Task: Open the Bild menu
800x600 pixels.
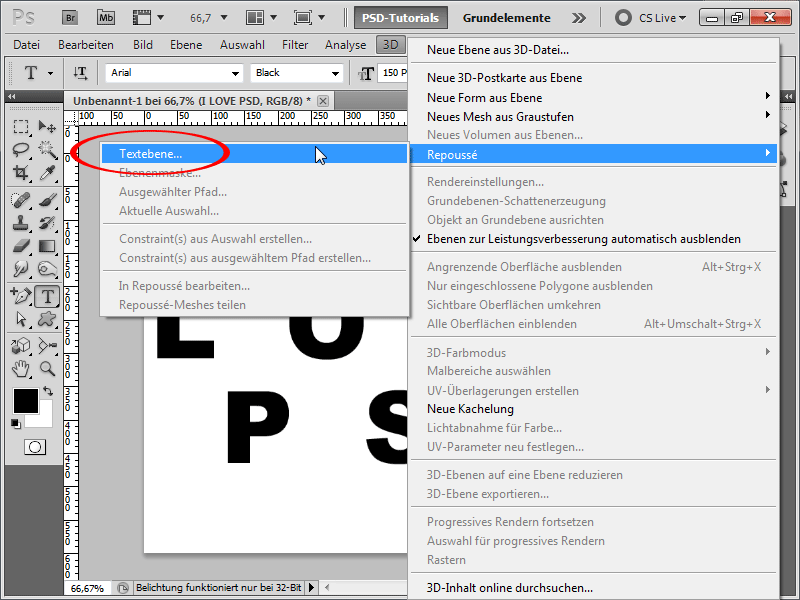Action: (x=143, y=45)
